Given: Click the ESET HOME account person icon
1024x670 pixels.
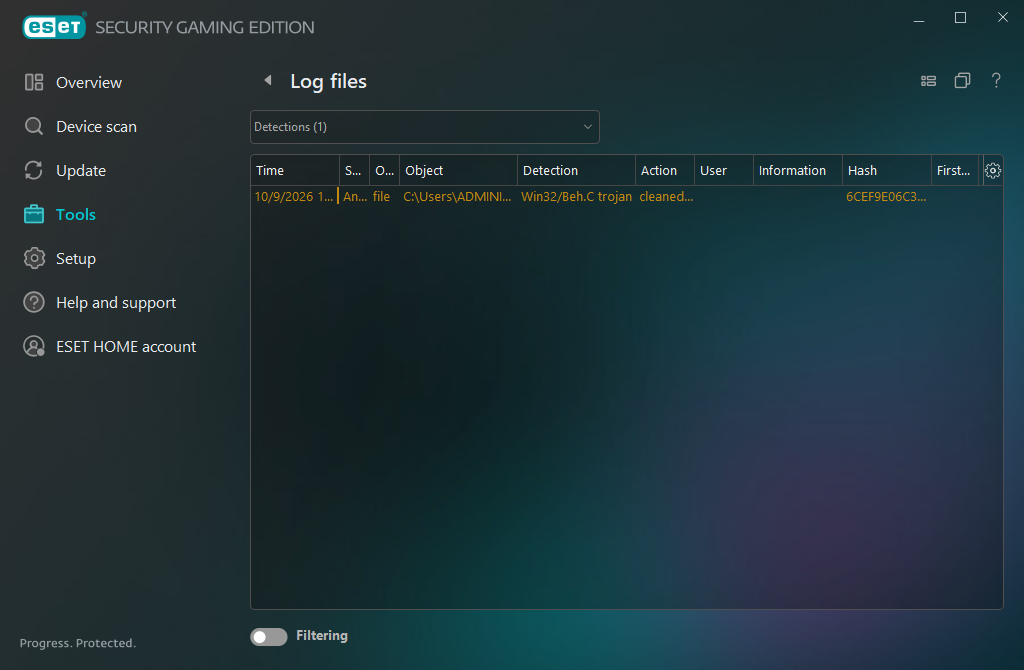Looking at the screenshot, I should 34,346.
